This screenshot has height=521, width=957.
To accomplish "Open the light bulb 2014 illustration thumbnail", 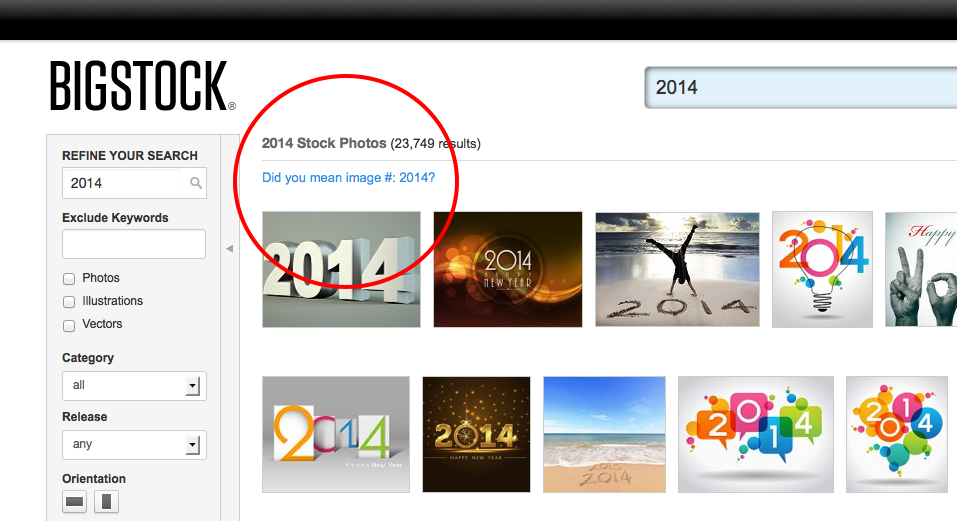I will pyautogui.click(x=822, y=270).
